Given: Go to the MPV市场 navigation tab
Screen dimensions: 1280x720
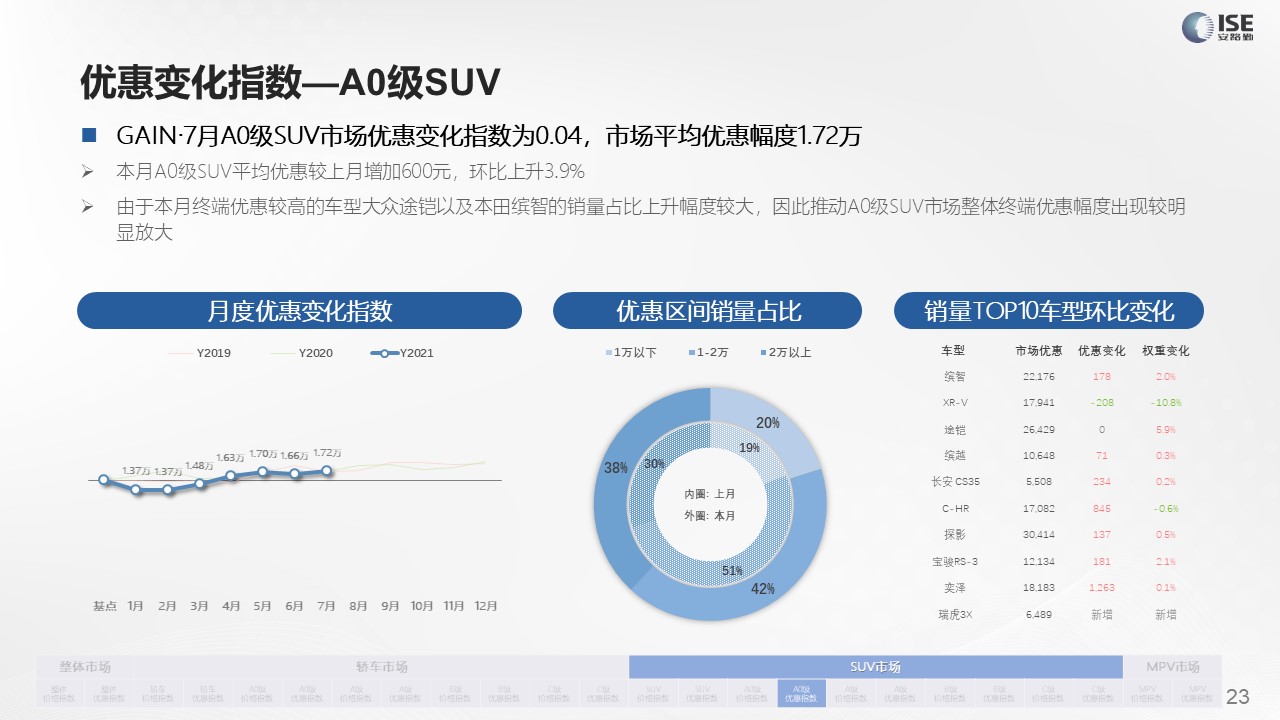Looking at the screenshot, I should [1172, 667].
